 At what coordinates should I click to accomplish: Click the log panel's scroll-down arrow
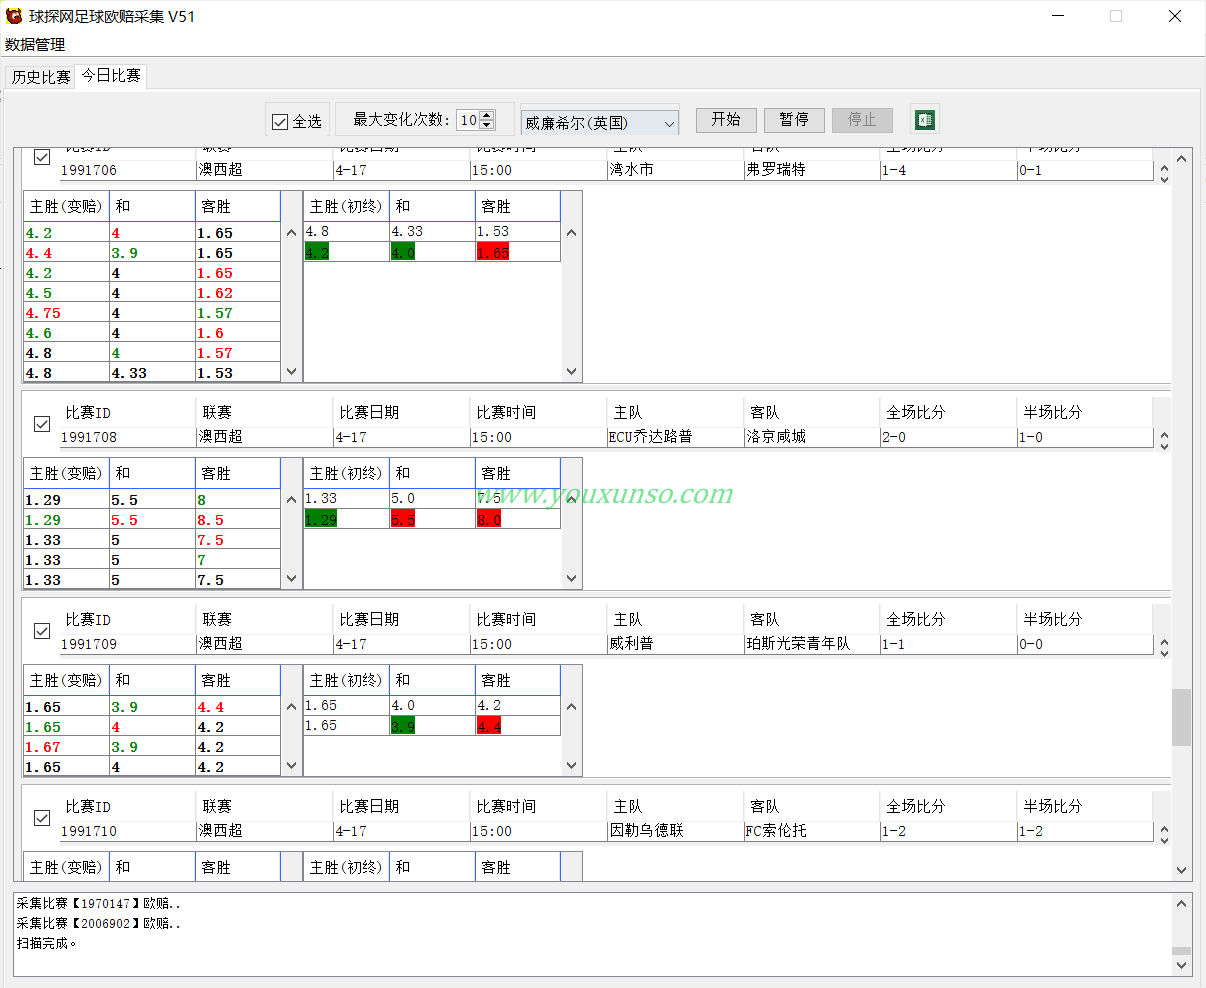click(x=1181, y=965)
